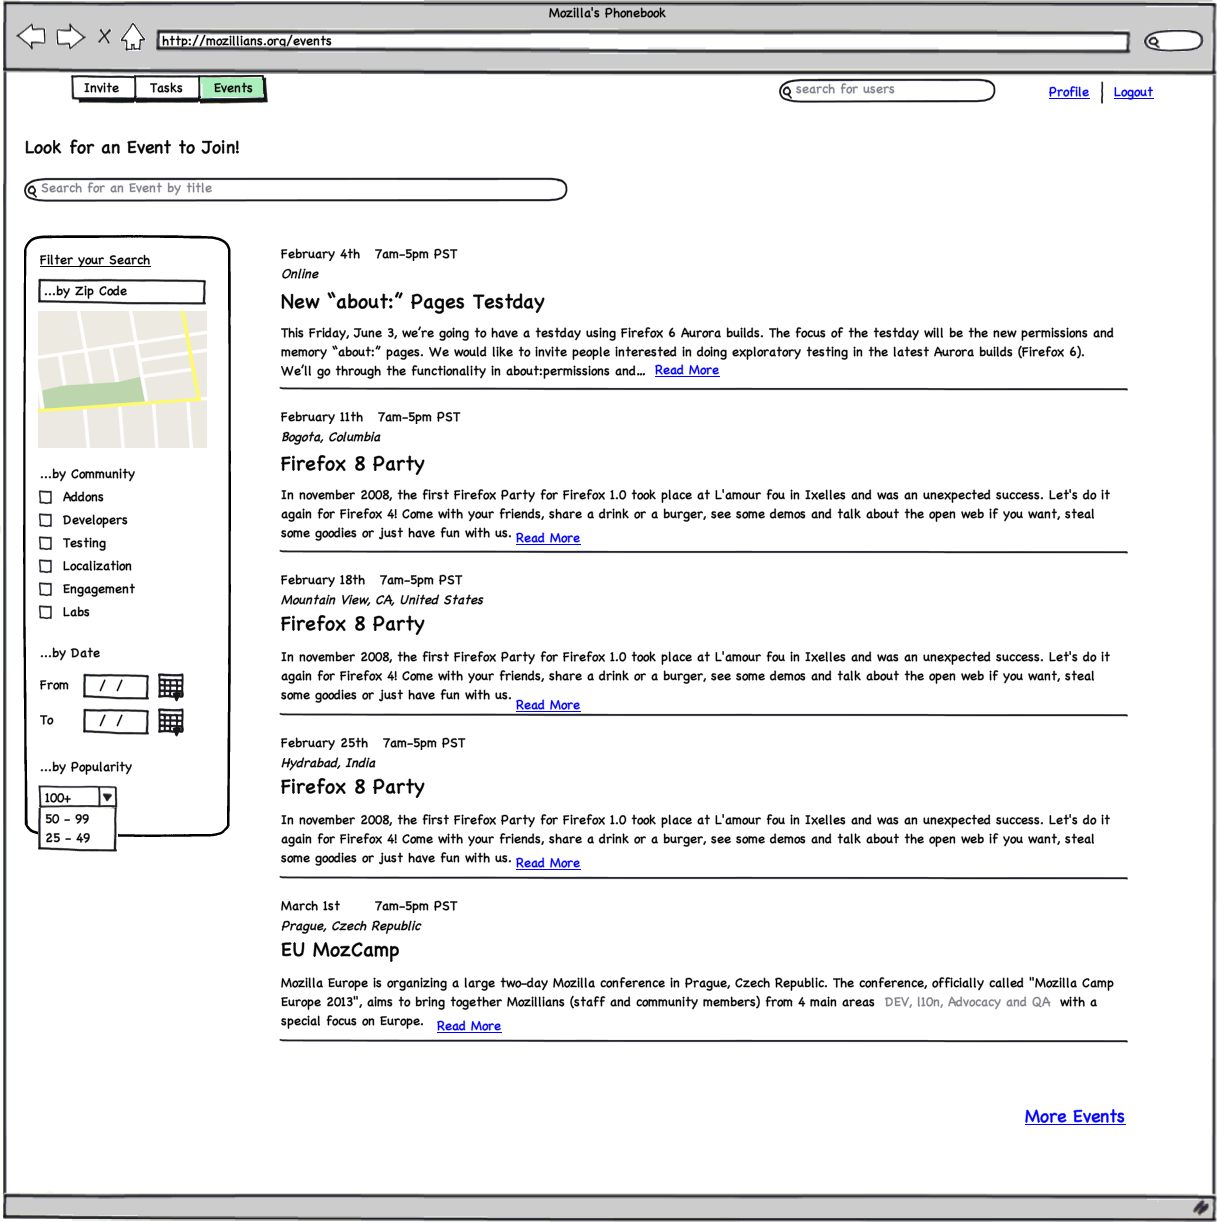Focus the Search for an Event by title field

tap(296, 189)
